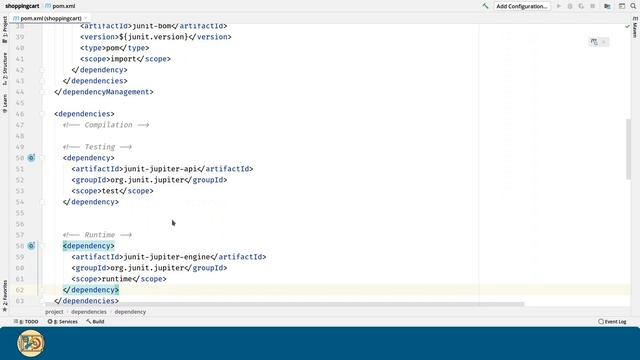640x360 pixels.
Task: Open the Favorites tool window tab
Action: point(4,296)
